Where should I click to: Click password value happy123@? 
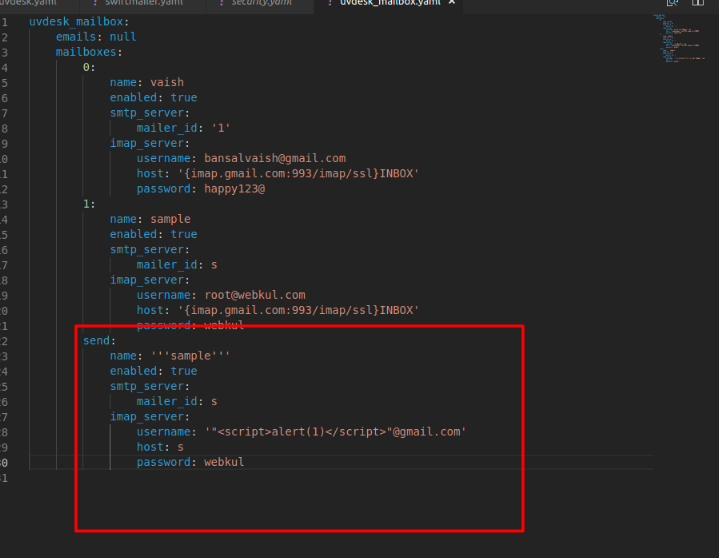tap(234, 188)
